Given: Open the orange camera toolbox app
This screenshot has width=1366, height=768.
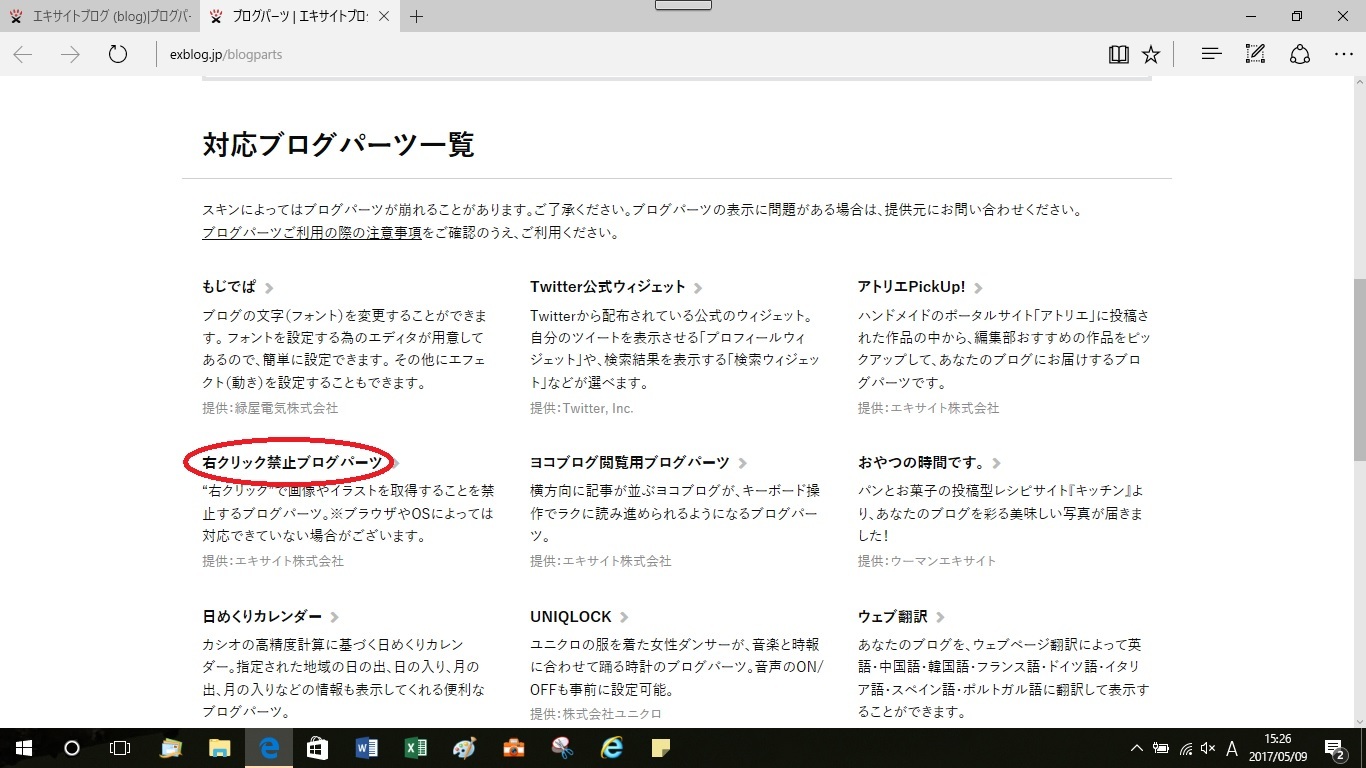Looking at the screenshot, I should [514, 748].
